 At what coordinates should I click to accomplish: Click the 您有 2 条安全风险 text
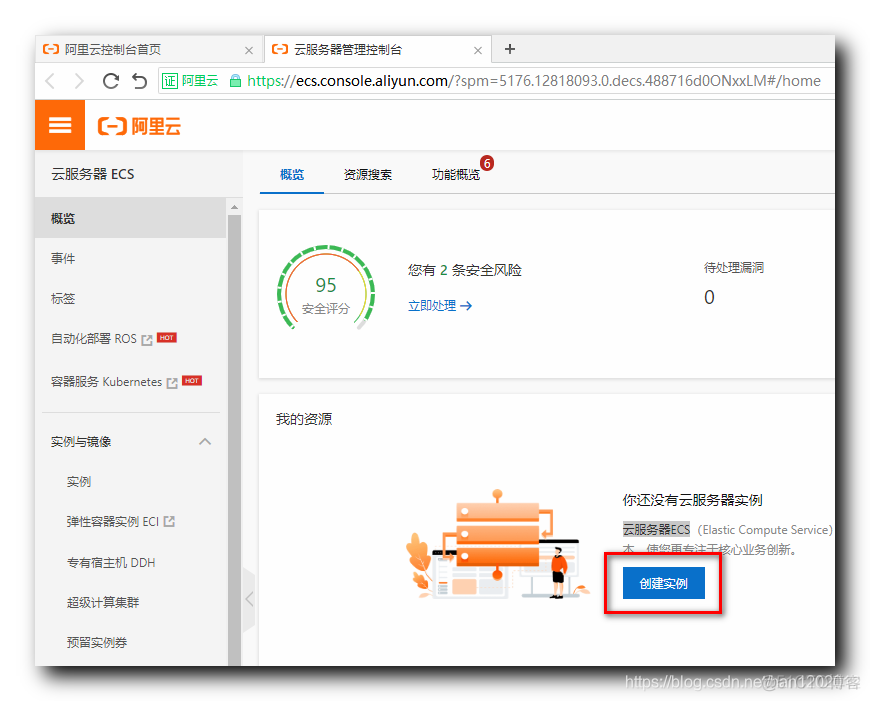point(465,270)
